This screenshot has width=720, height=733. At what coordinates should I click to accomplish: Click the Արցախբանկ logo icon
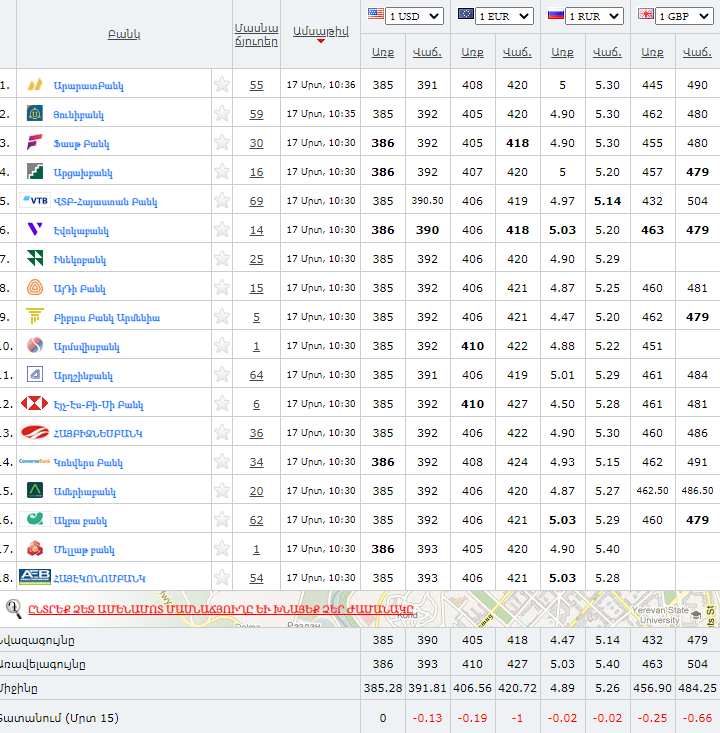pos(35,172)
